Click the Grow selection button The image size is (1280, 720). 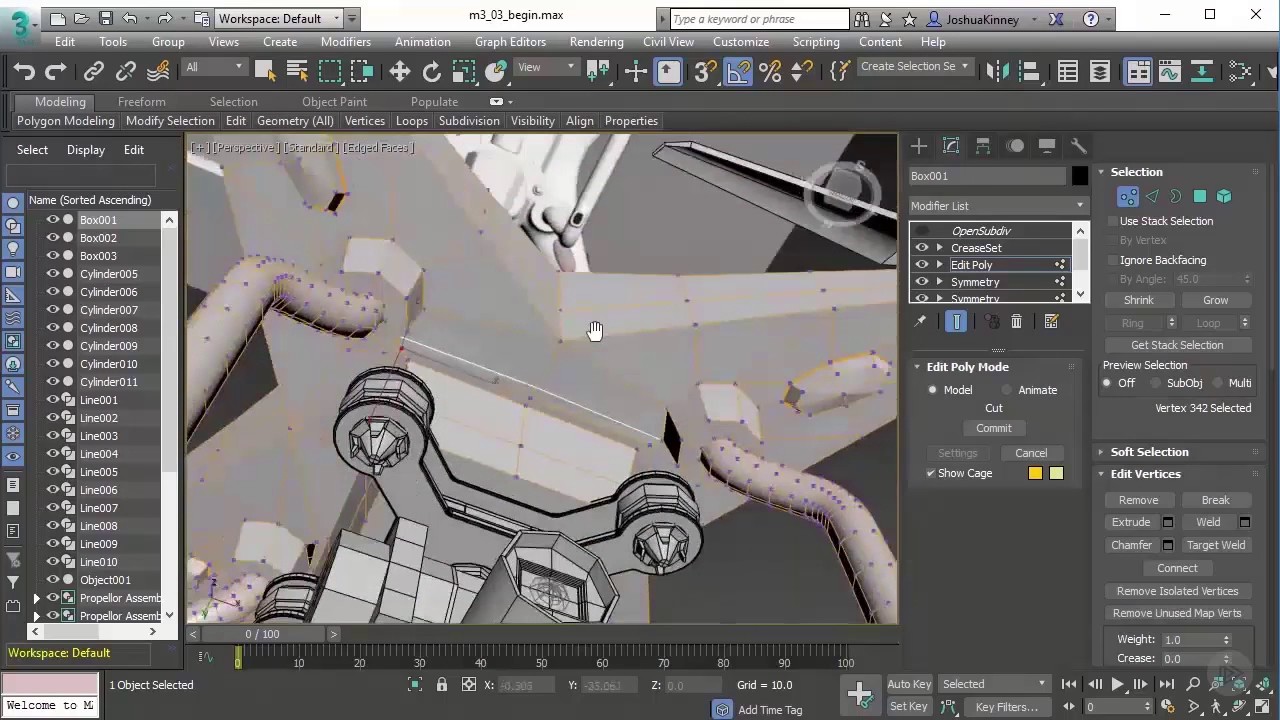(x=1215, y=300)
